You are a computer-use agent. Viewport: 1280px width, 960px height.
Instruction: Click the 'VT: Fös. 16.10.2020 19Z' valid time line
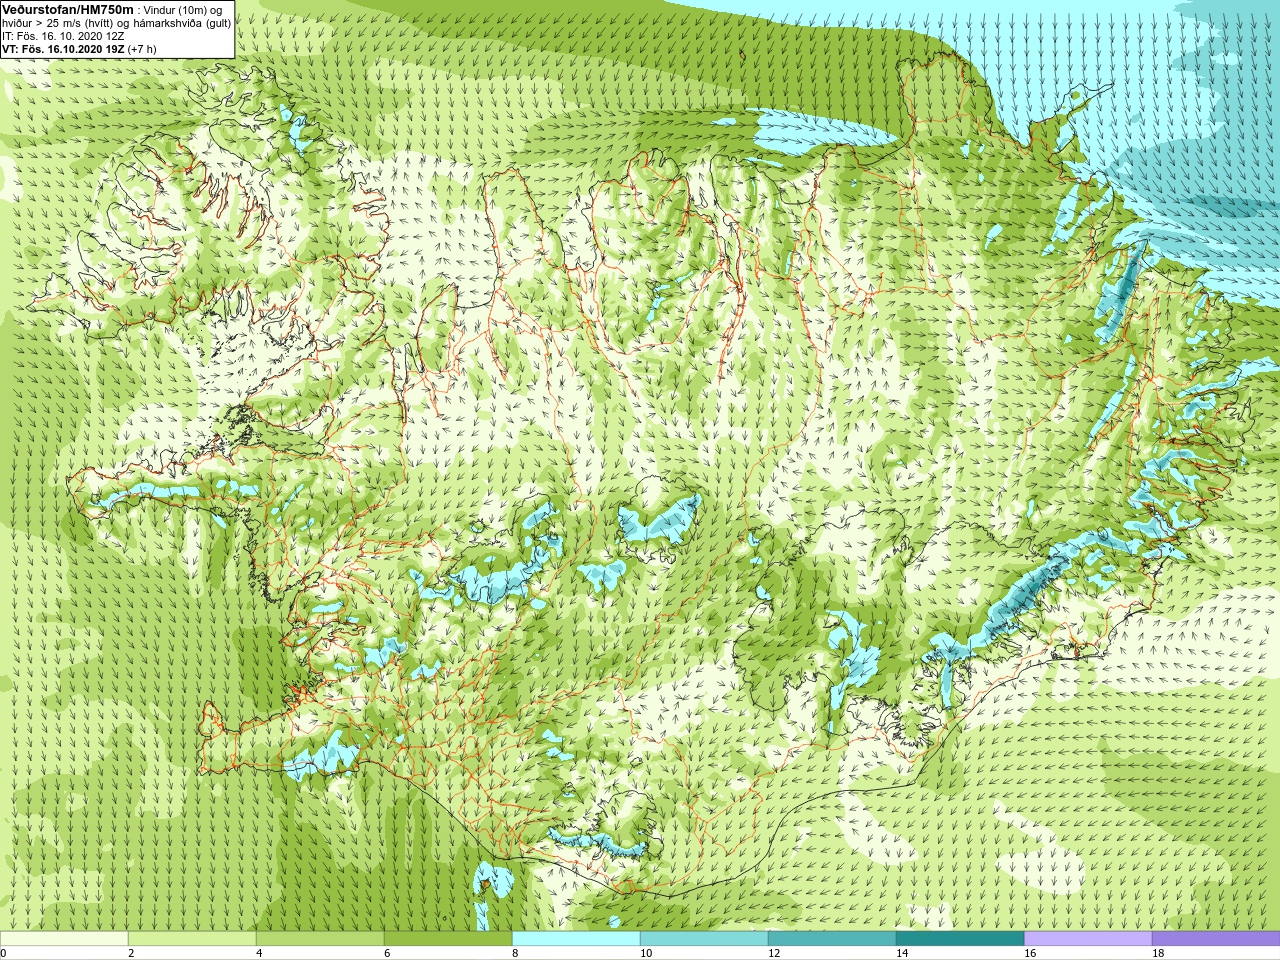(x=63, y=49)
